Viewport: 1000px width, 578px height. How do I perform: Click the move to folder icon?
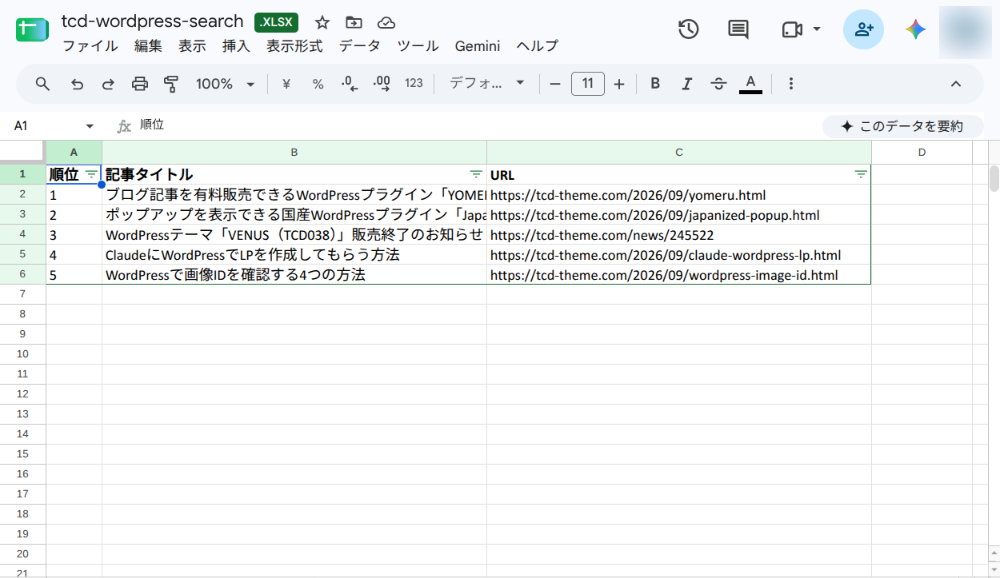coord(354,23)
